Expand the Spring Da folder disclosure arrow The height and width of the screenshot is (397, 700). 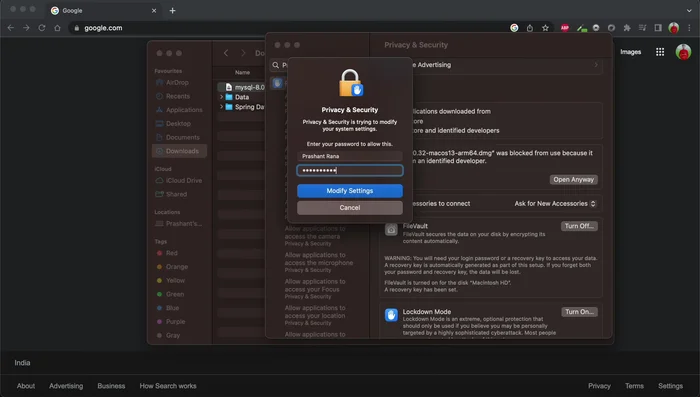tap(221, 107)
